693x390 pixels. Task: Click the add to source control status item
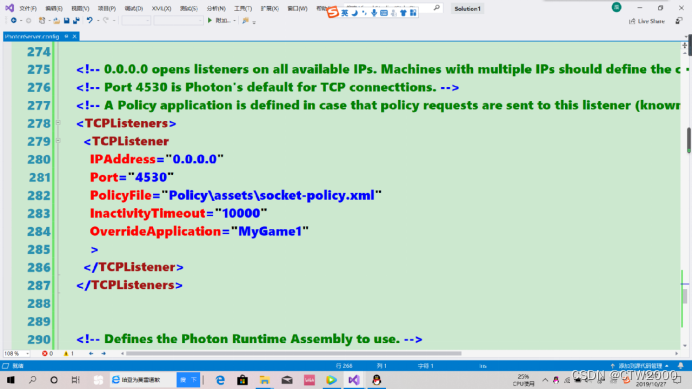click(640, 366)
